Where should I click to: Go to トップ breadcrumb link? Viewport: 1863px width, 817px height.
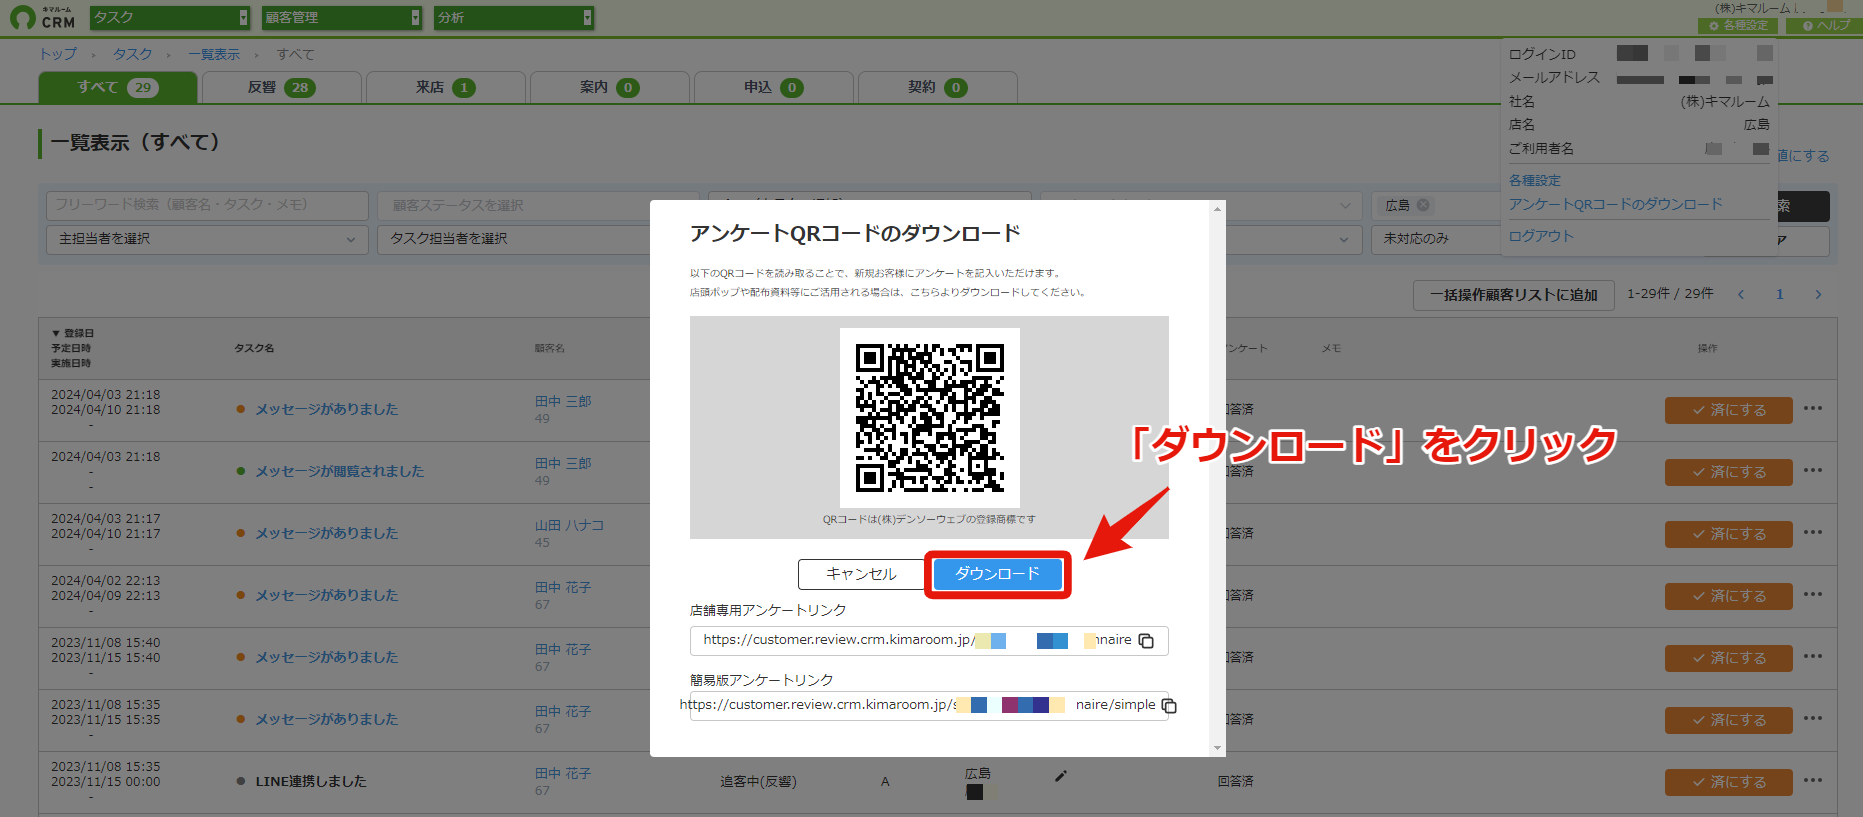pyautogui.click(x=58, y=54)
